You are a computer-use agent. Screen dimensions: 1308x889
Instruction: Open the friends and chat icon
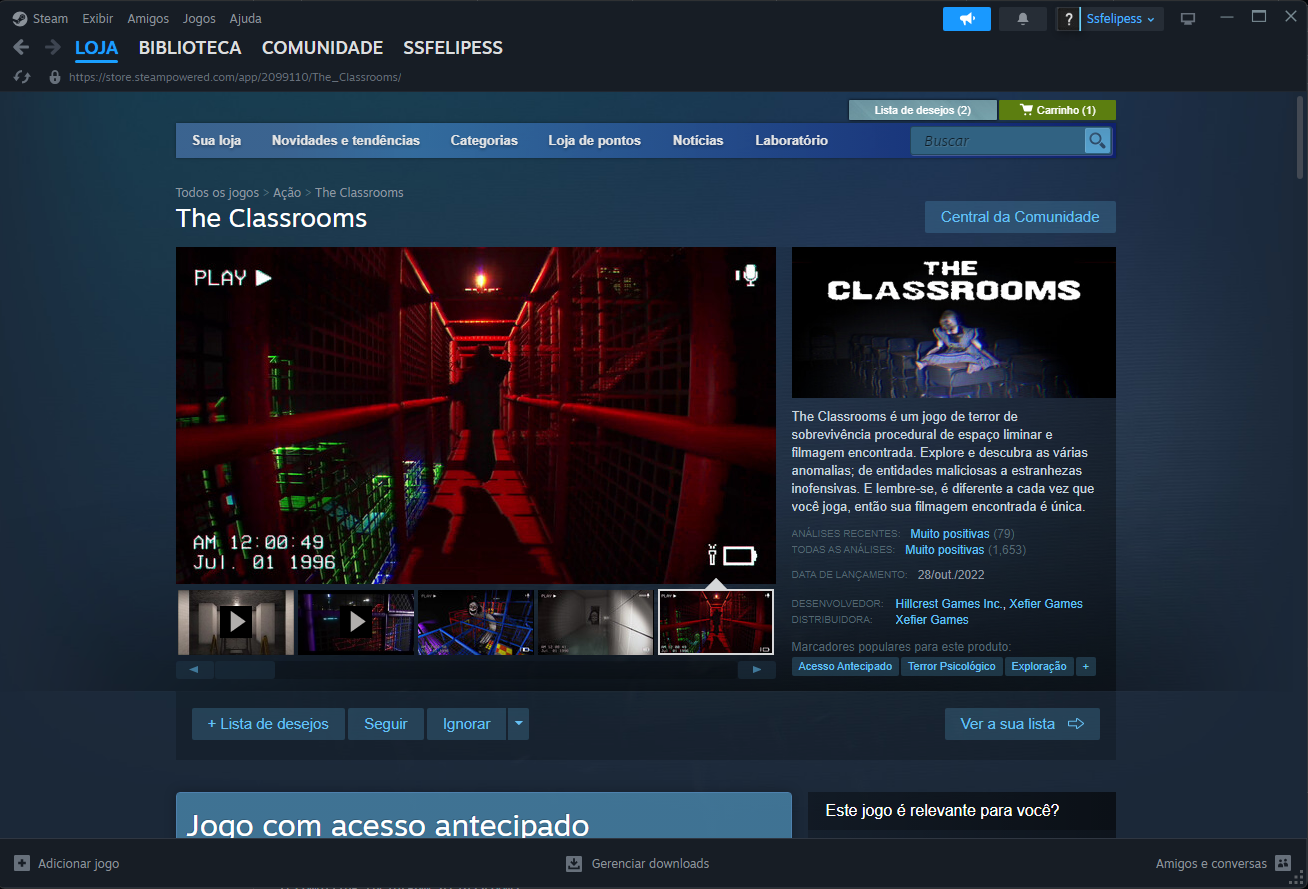tap(1284, 863)
